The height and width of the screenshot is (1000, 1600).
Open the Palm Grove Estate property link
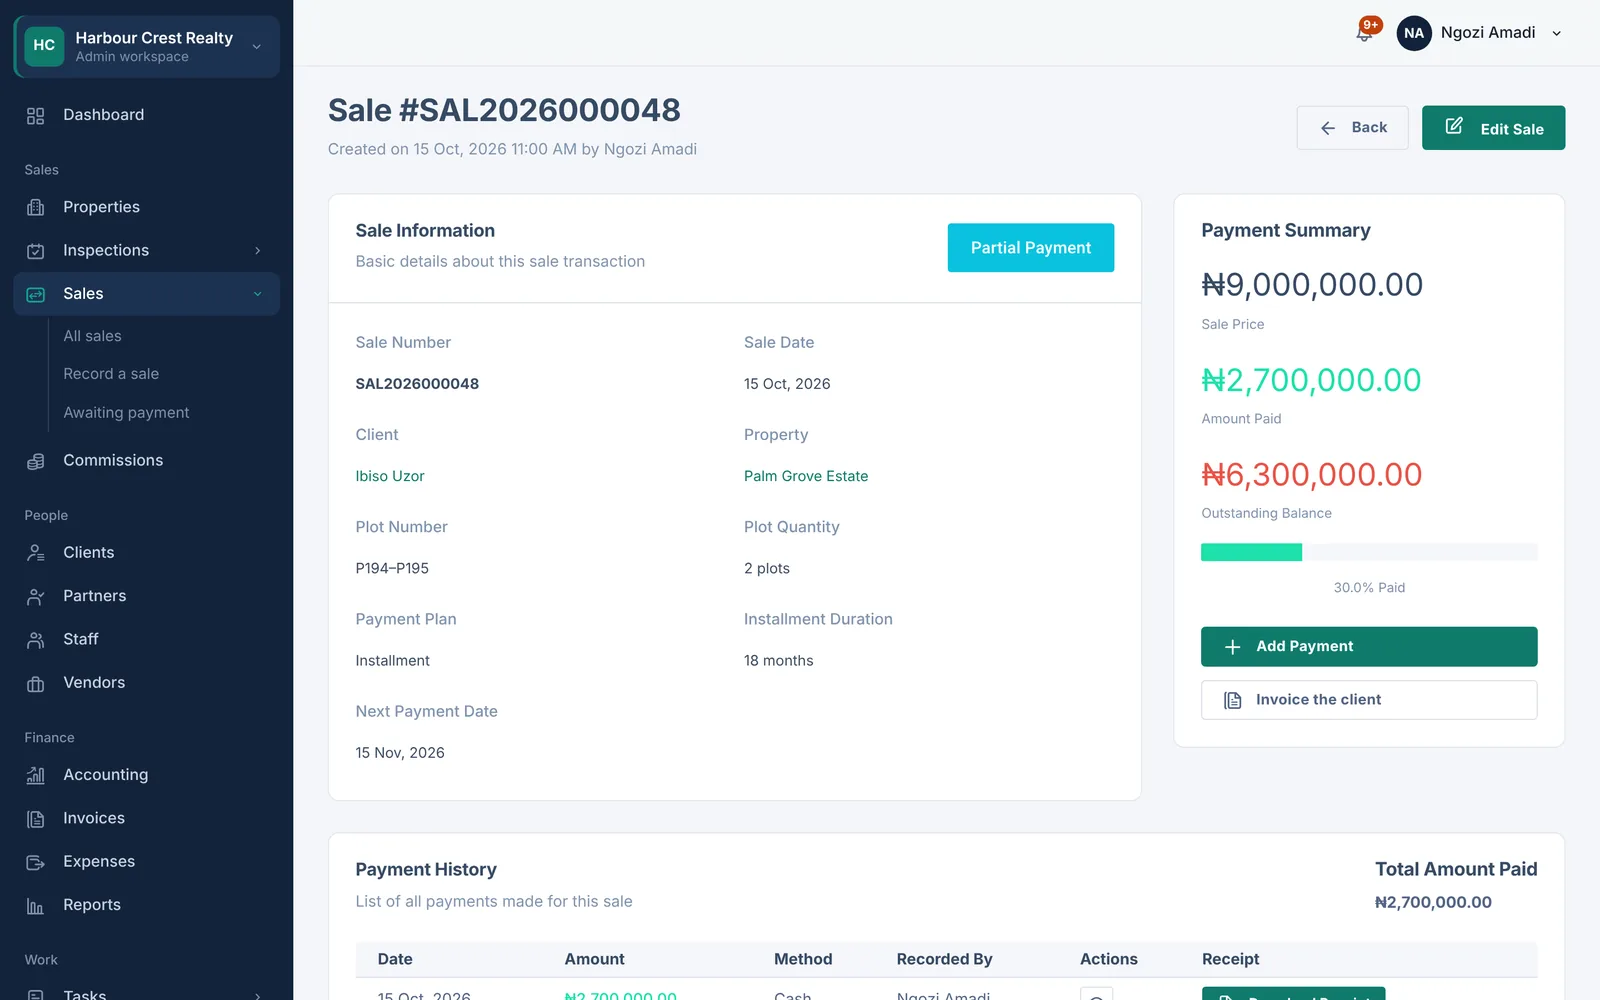[x=806, y=476]
